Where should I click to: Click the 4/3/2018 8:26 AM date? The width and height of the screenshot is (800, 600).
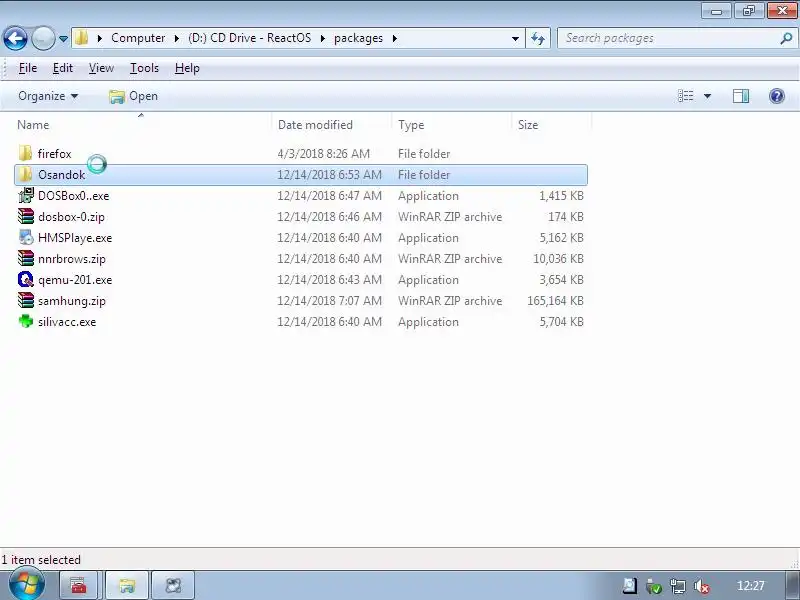(x=323, y=154)
